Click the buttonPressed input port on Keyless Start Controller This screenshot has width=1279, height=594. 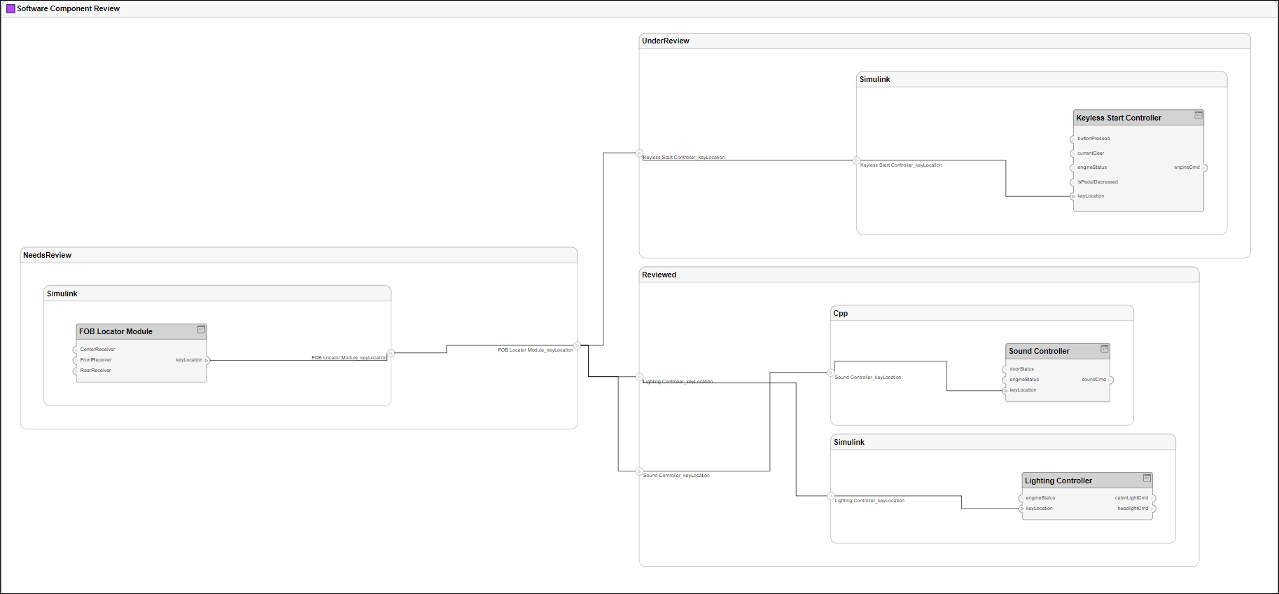click(x=1073, y=138)
